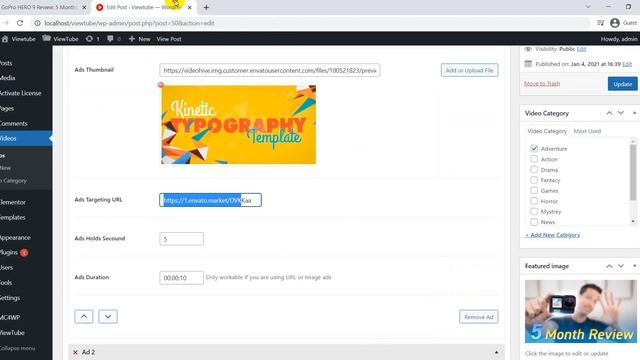Open the updates icon in admin bar

pos(93,39)
